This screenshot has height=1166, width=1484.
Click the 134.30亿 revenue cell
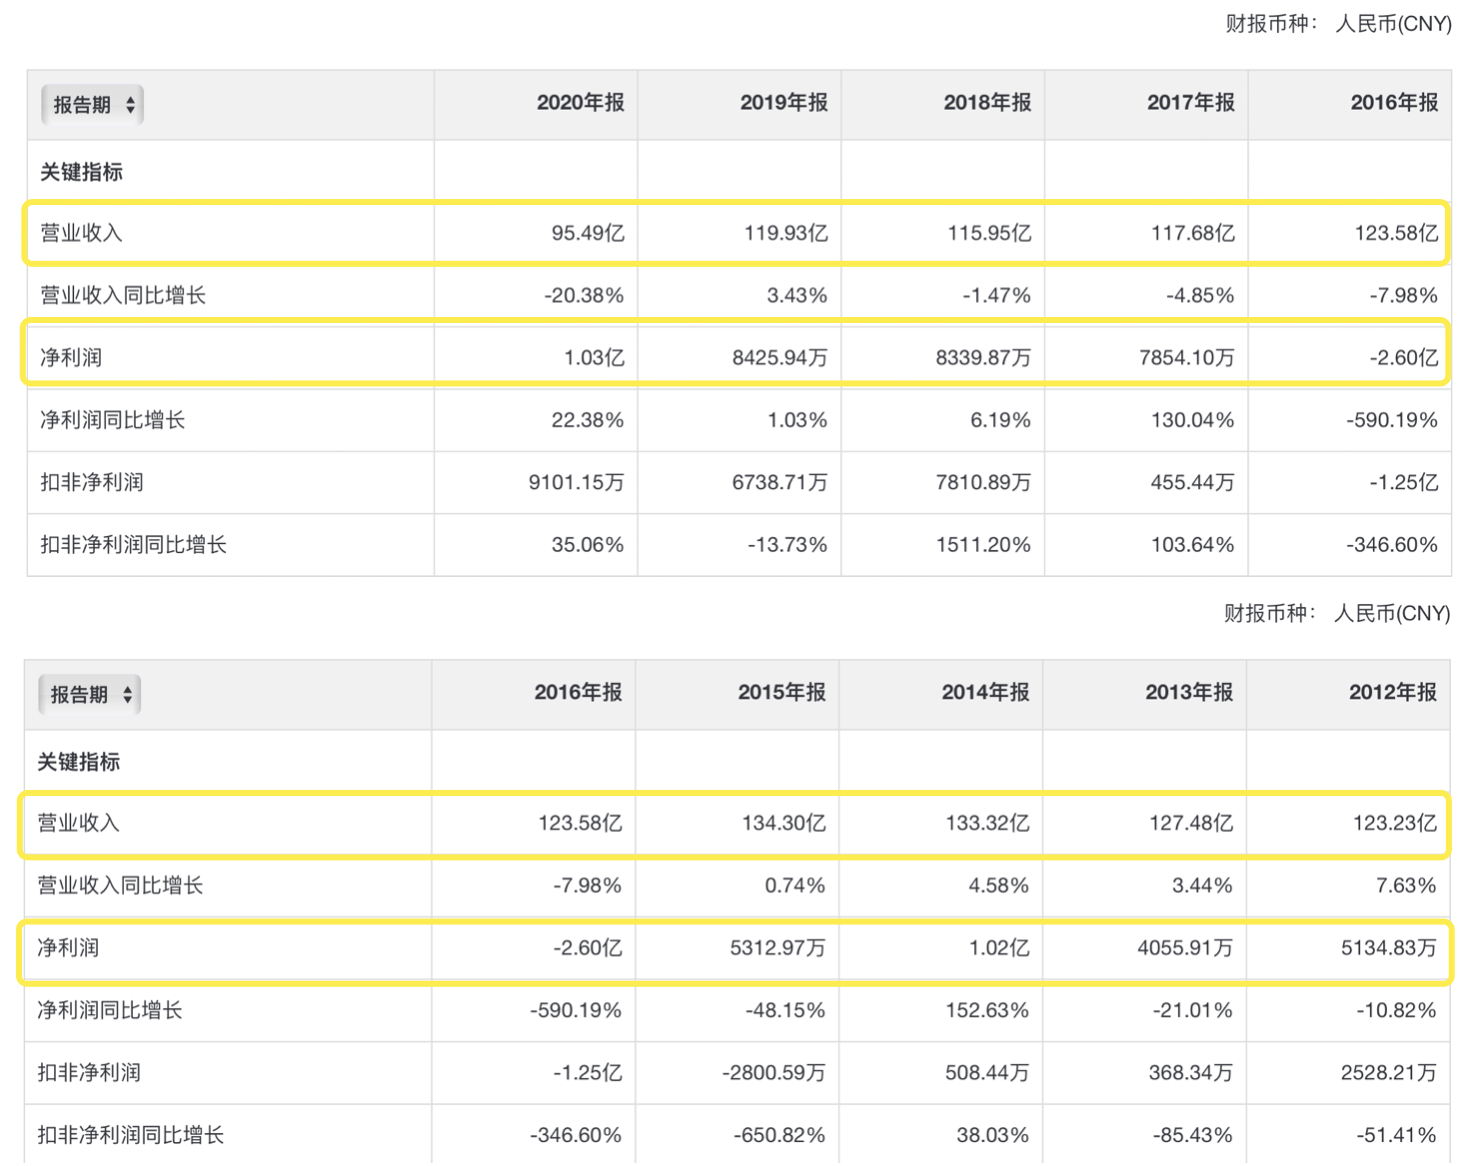pyautogui.click(x=783, y=824)
